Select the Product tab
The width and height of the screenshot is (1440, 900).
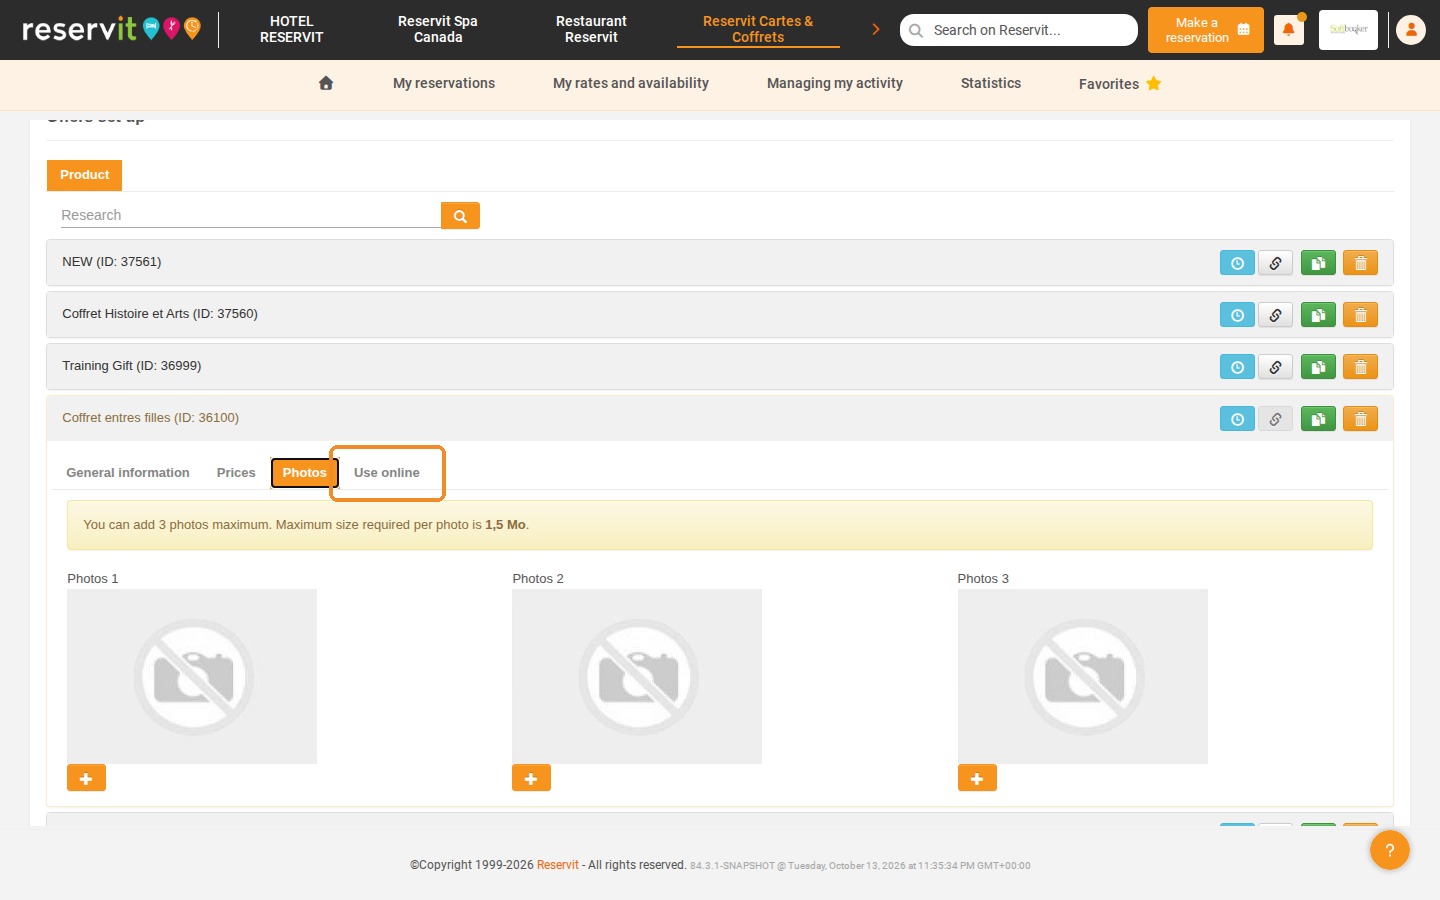[84, 175]
